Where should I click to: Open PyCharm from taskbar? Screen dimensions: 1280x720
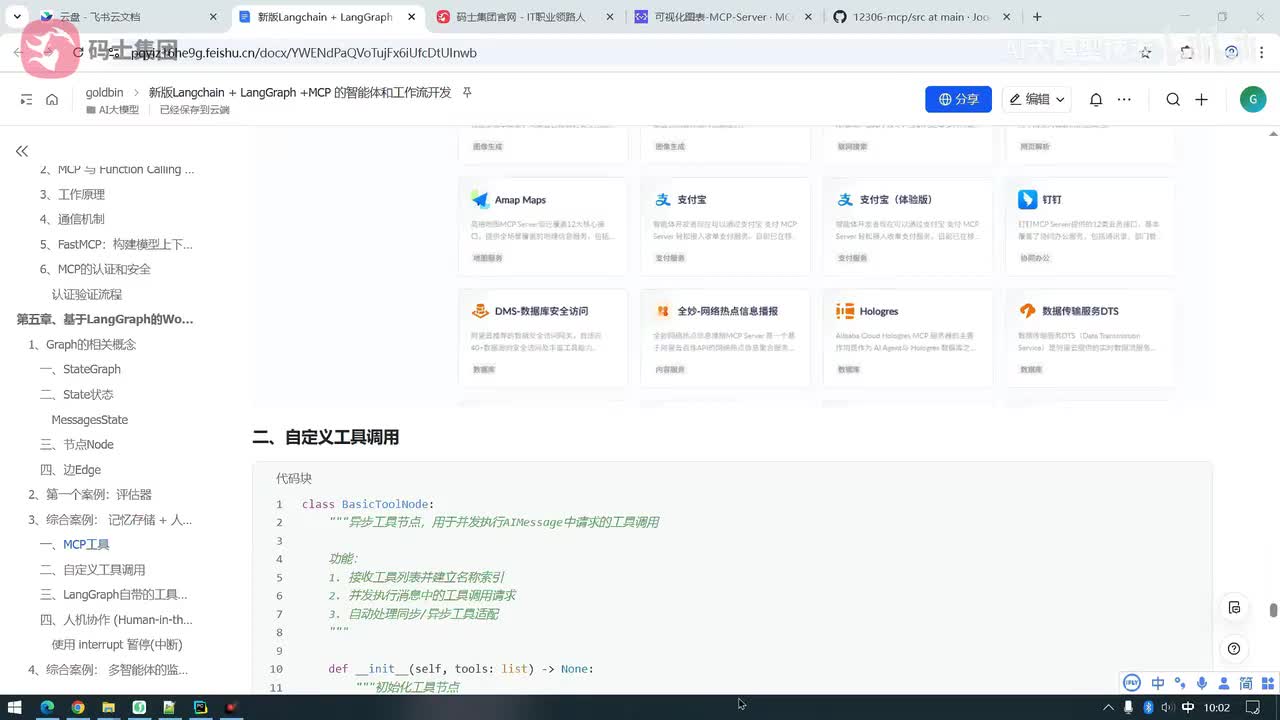point(200,707)
